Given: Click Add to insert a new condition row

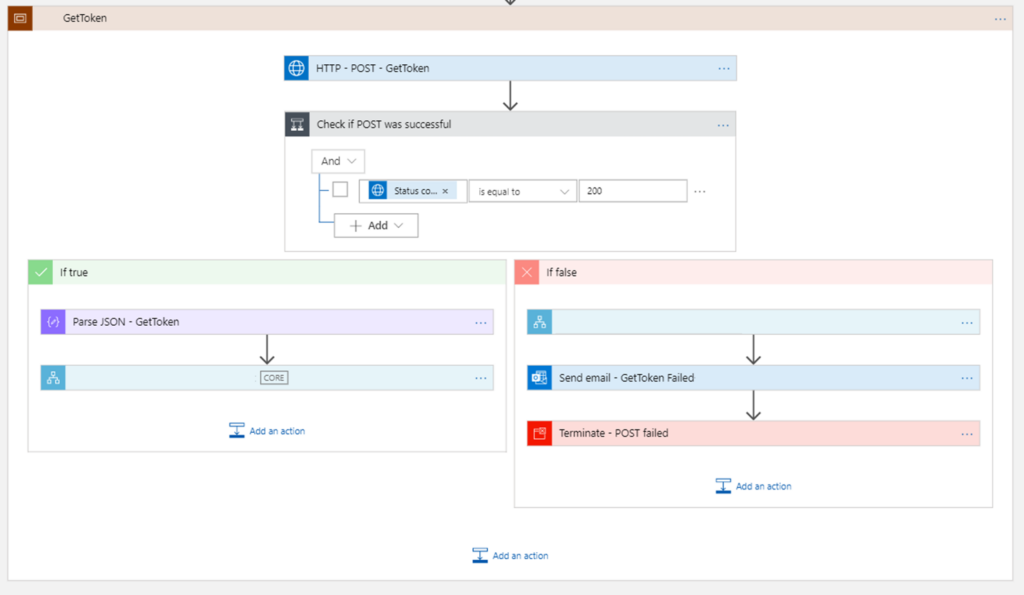Looking at the screenshot, I should tap(375, 225).
